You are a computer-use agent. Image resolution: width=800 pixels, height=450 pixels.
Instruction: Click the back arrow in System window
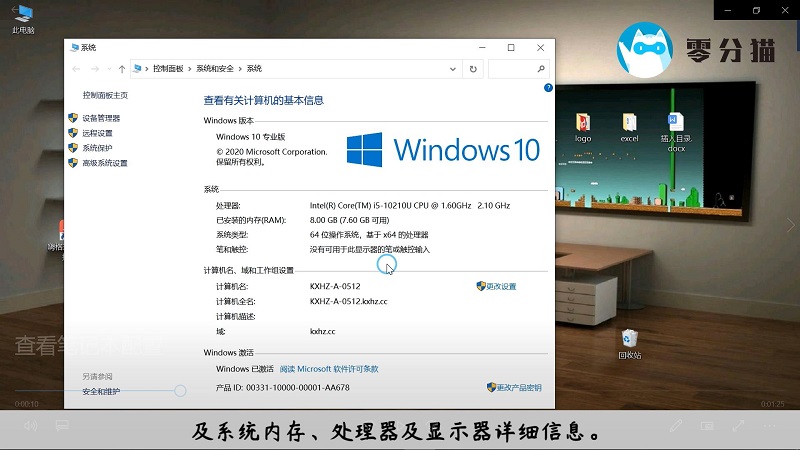tap(76, 69)
